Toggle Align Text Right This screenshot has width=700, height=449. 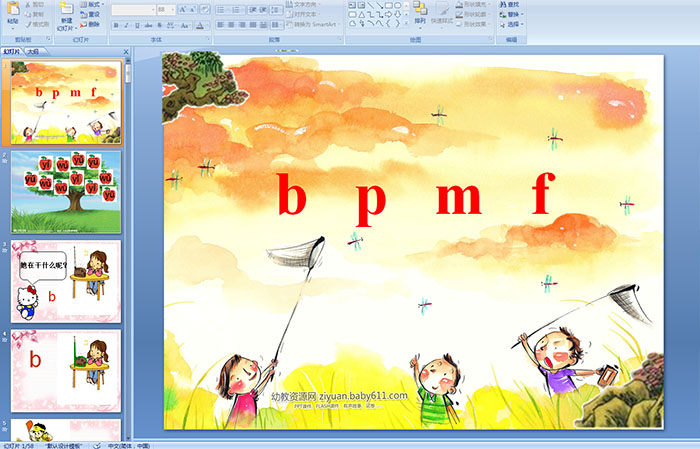(x=242, y=25)
